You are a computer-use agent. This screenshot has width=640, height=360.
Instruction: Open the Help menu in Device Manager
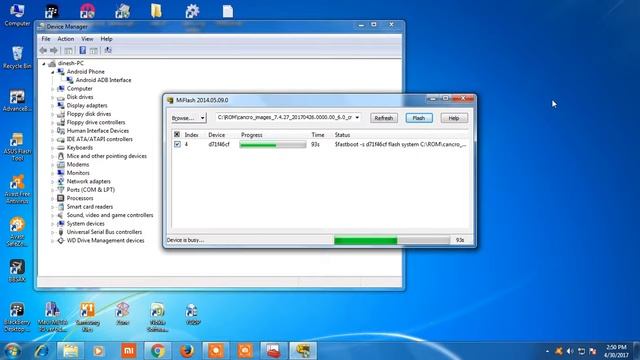click(106, 39)
